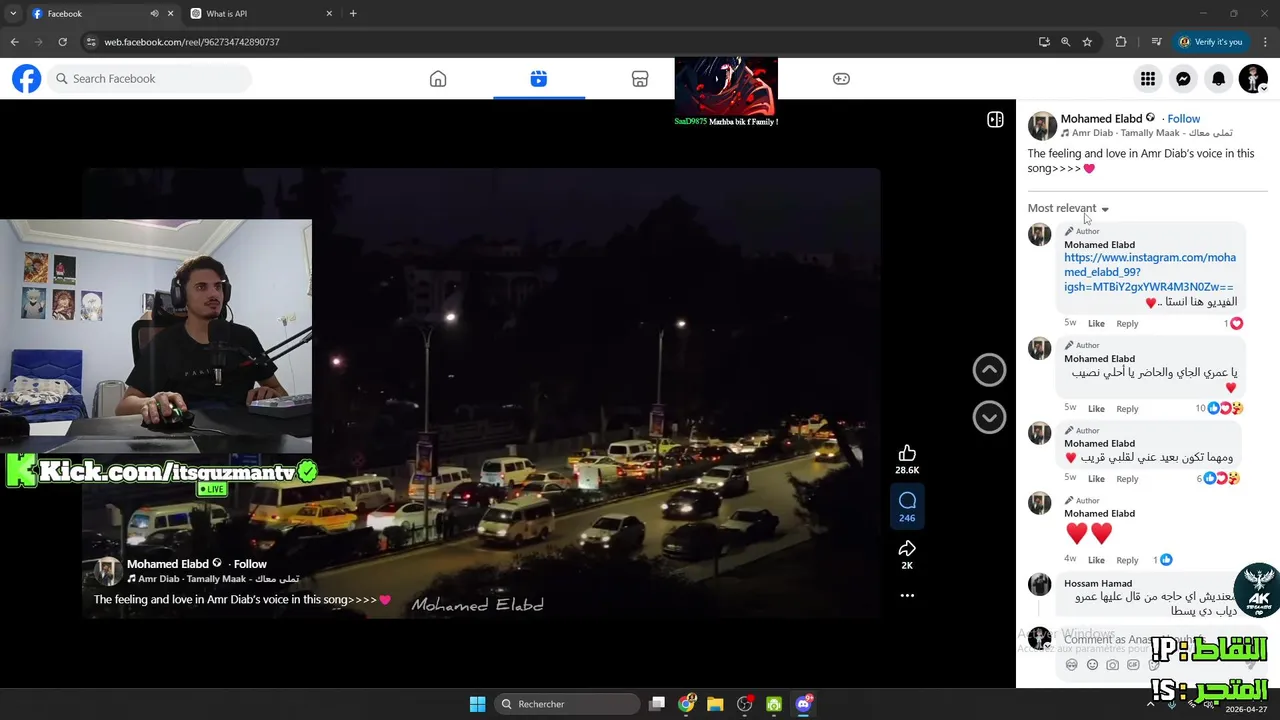The image size is (1280, 720).
Task: Switch to the Facebook browser tab
Action: click(x=90, y=14)
